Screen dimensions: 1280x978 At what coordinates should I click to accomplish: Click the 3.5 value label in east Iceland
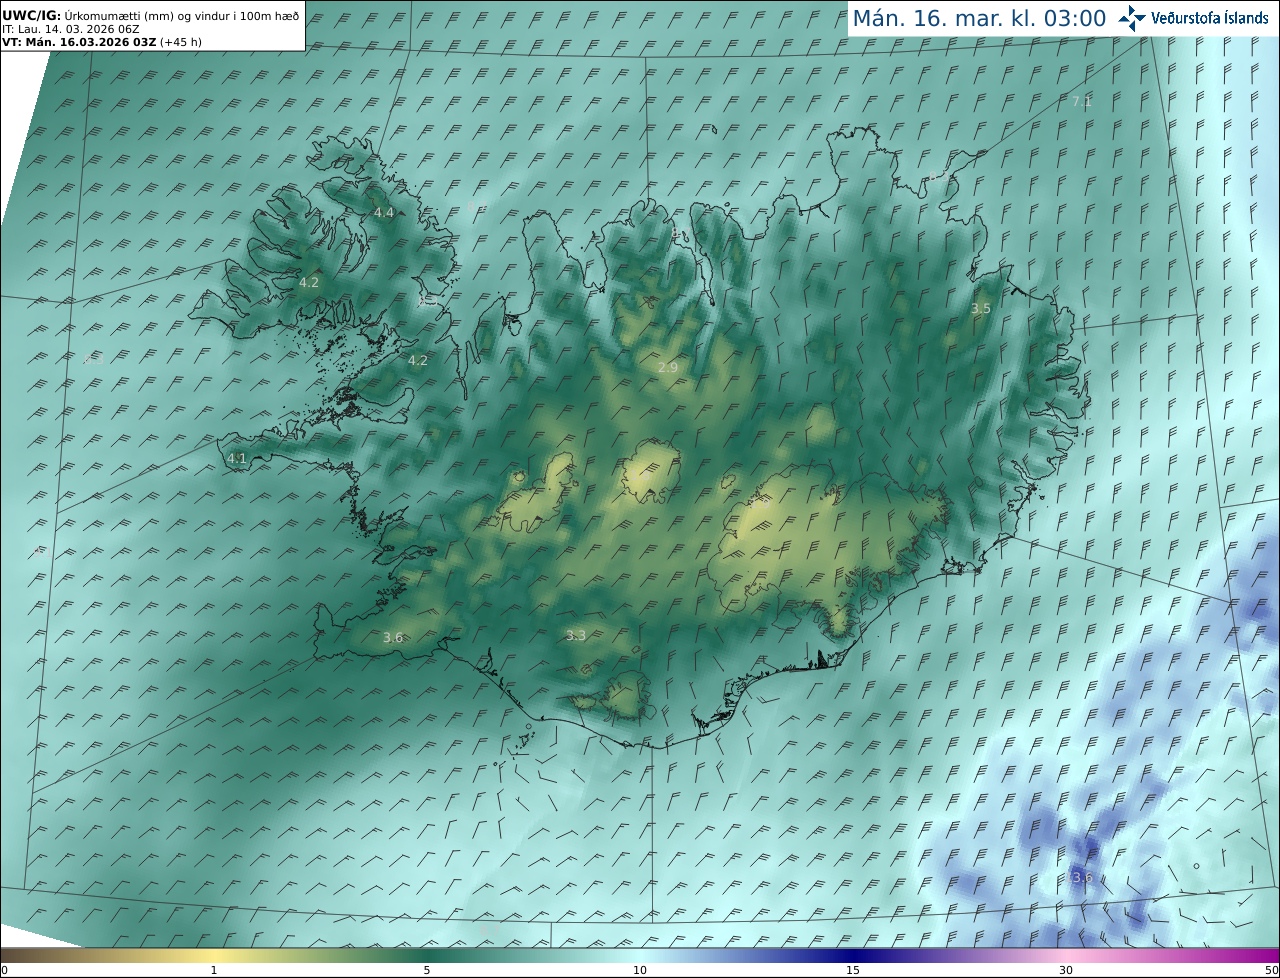click(x=981, y=309)
